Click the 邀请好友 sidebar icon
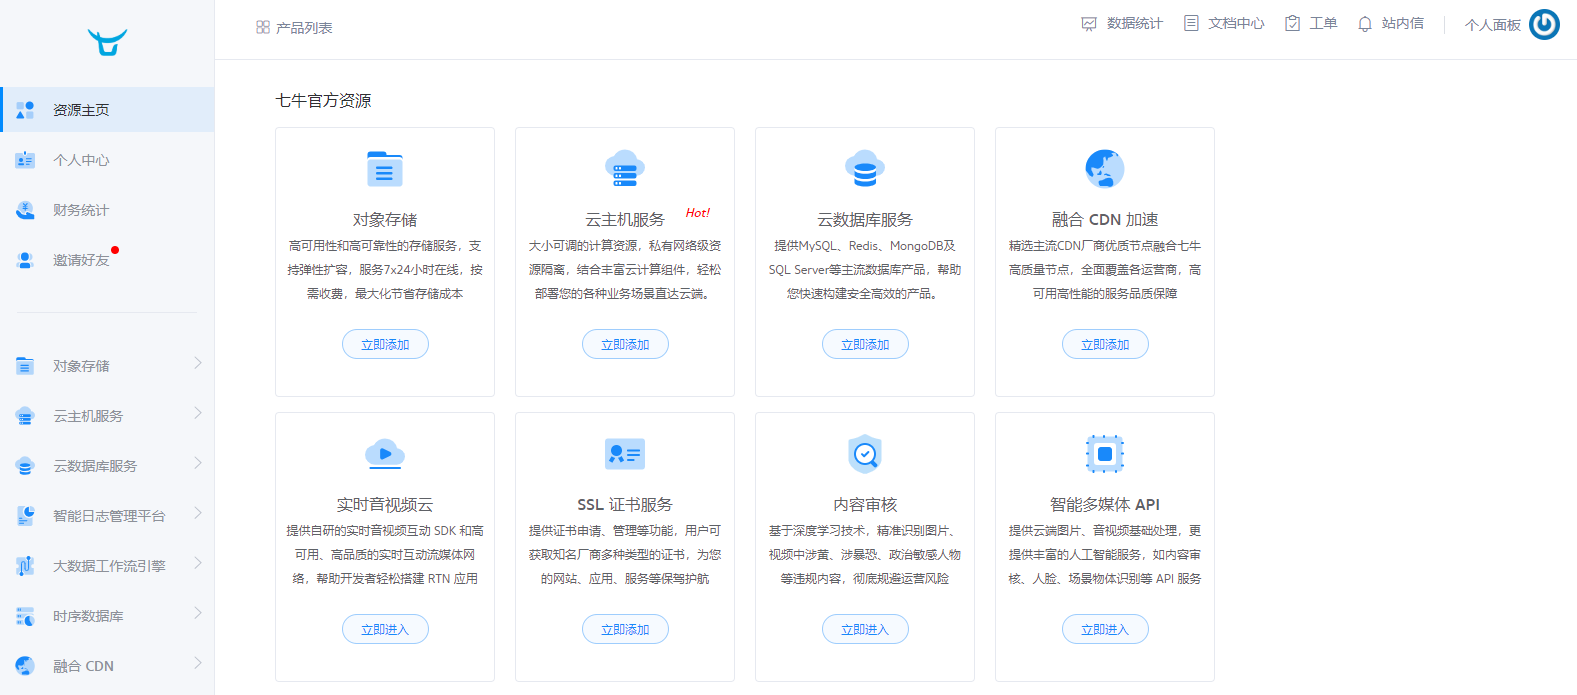This screenshot has width=1577, height=695. pyautogui.click(x=26, y=260)
